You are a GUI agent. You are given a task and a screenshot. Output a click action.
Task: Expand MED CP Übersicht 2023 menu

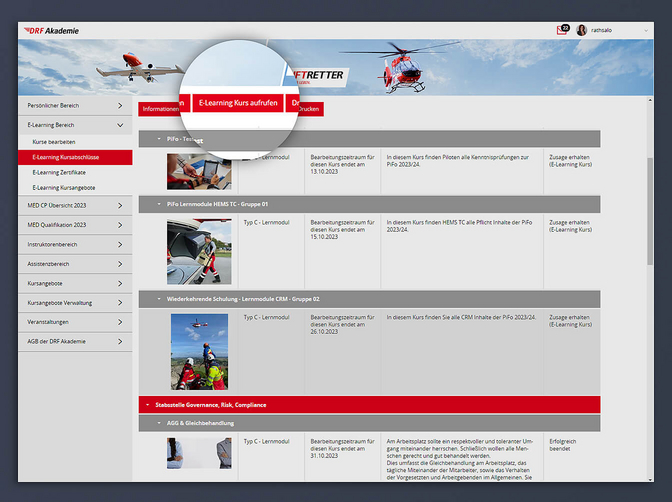click(120, 206)
